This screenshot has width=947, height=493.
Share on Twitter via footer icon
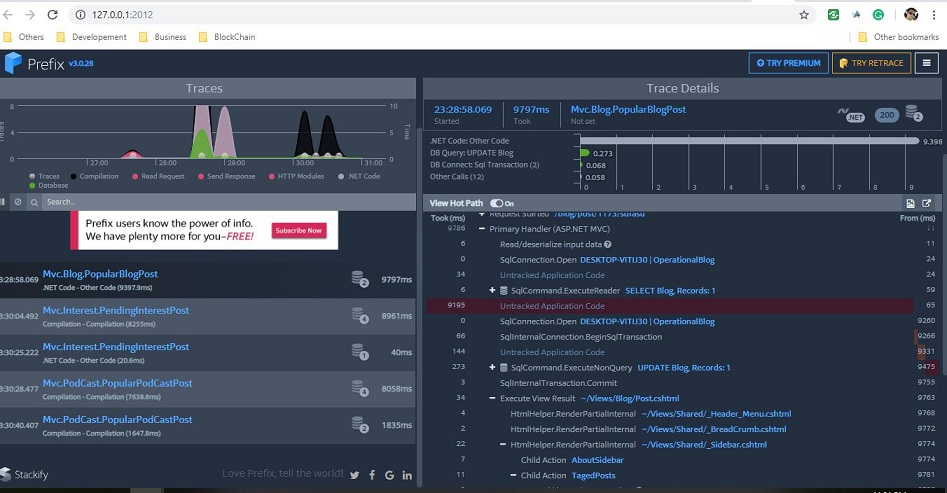(355, 475)
